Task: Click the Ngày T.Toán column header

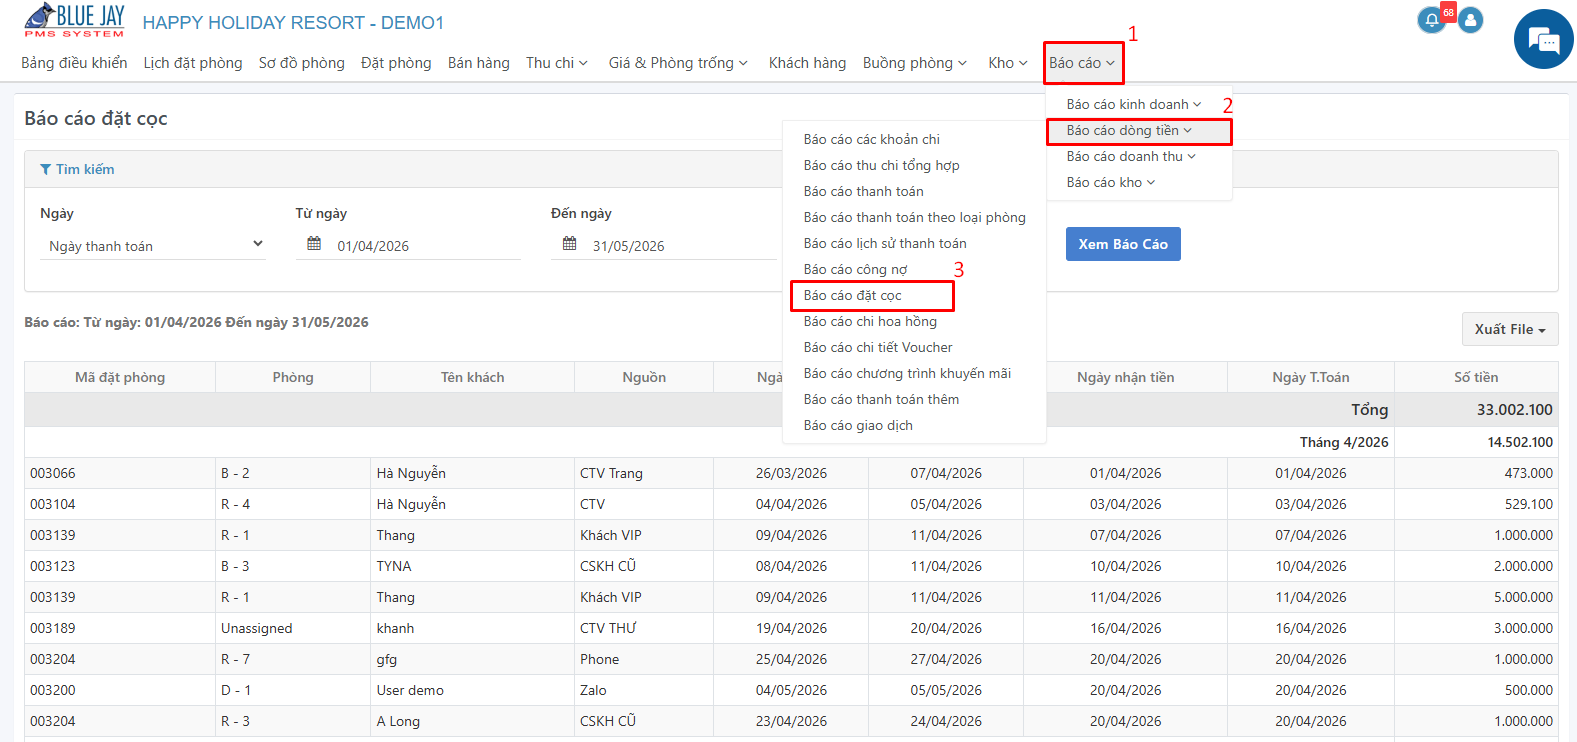Action: [x=1311, y=377]
